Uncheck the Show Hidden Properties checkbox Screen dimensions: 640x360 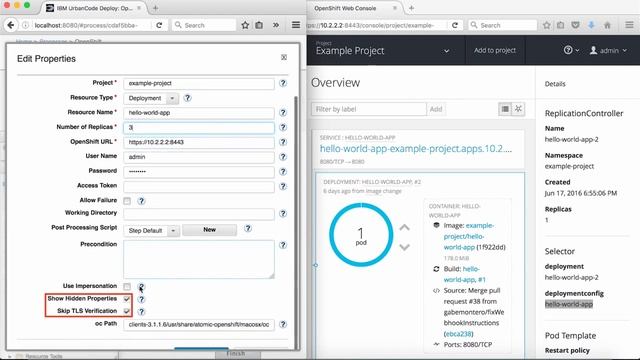[x=127, y=299]
